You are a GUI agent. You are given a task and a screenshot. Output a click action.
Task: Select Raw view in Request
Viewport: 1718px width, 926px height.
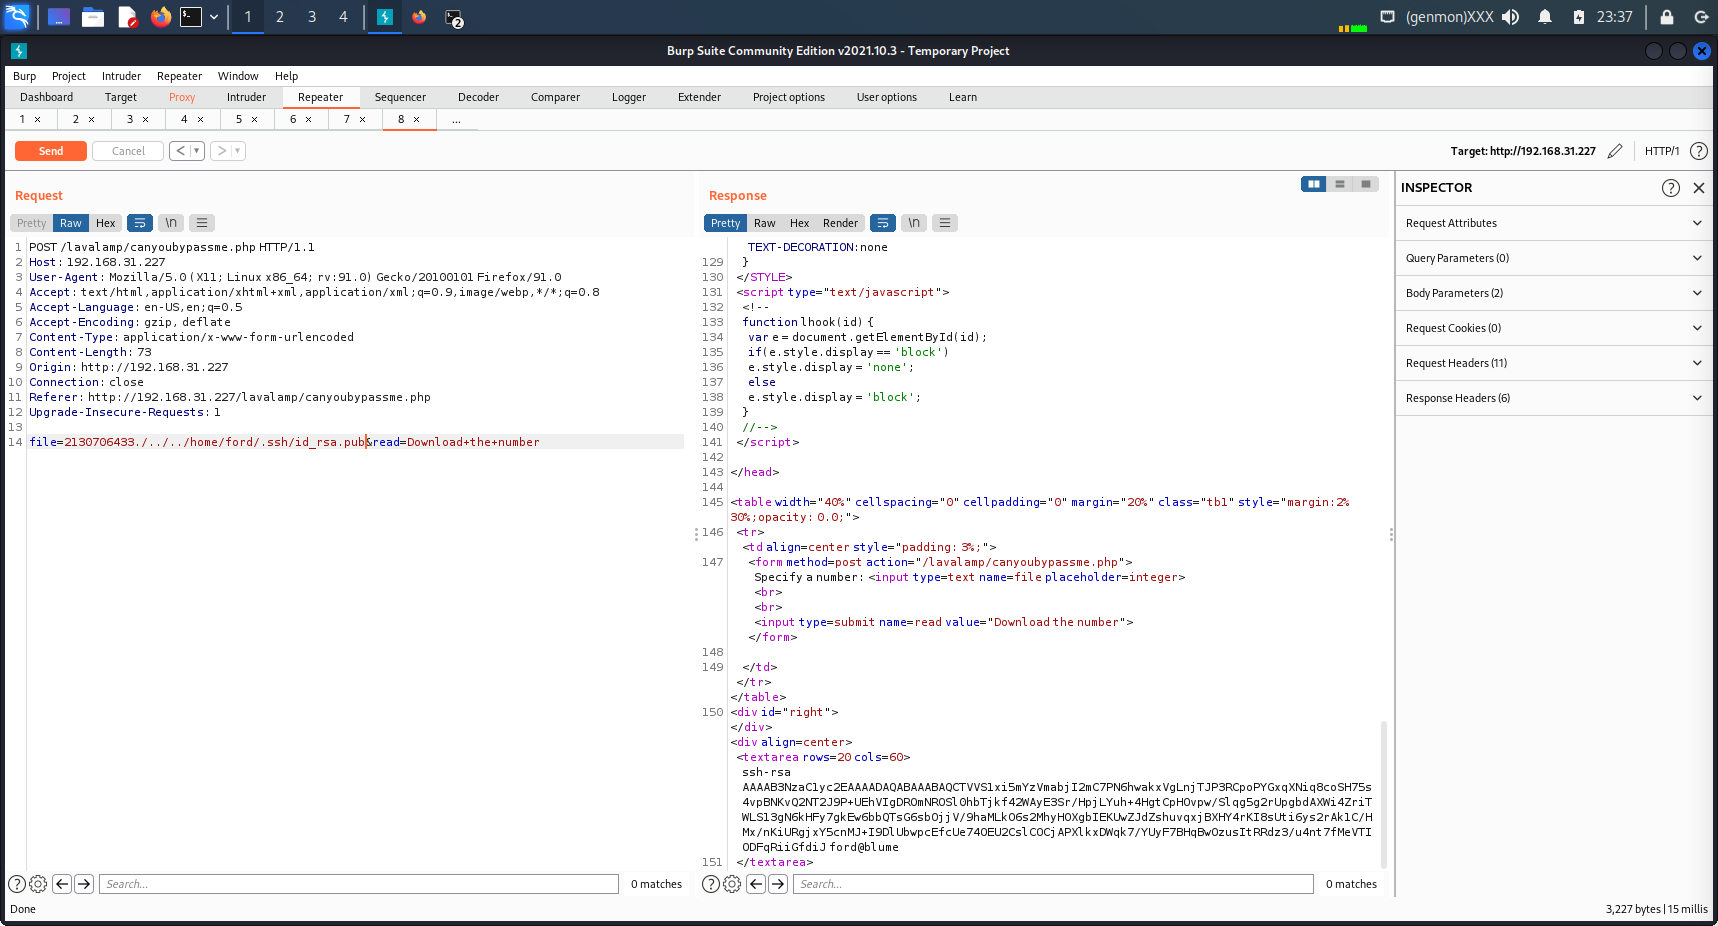pos(71,223)
